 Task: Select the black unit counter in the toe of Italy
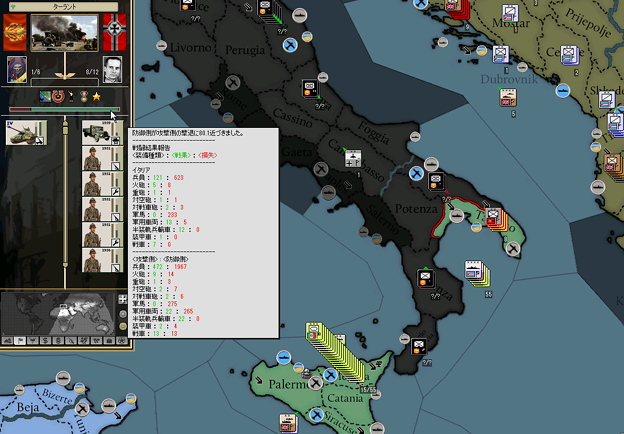[419, 346]
